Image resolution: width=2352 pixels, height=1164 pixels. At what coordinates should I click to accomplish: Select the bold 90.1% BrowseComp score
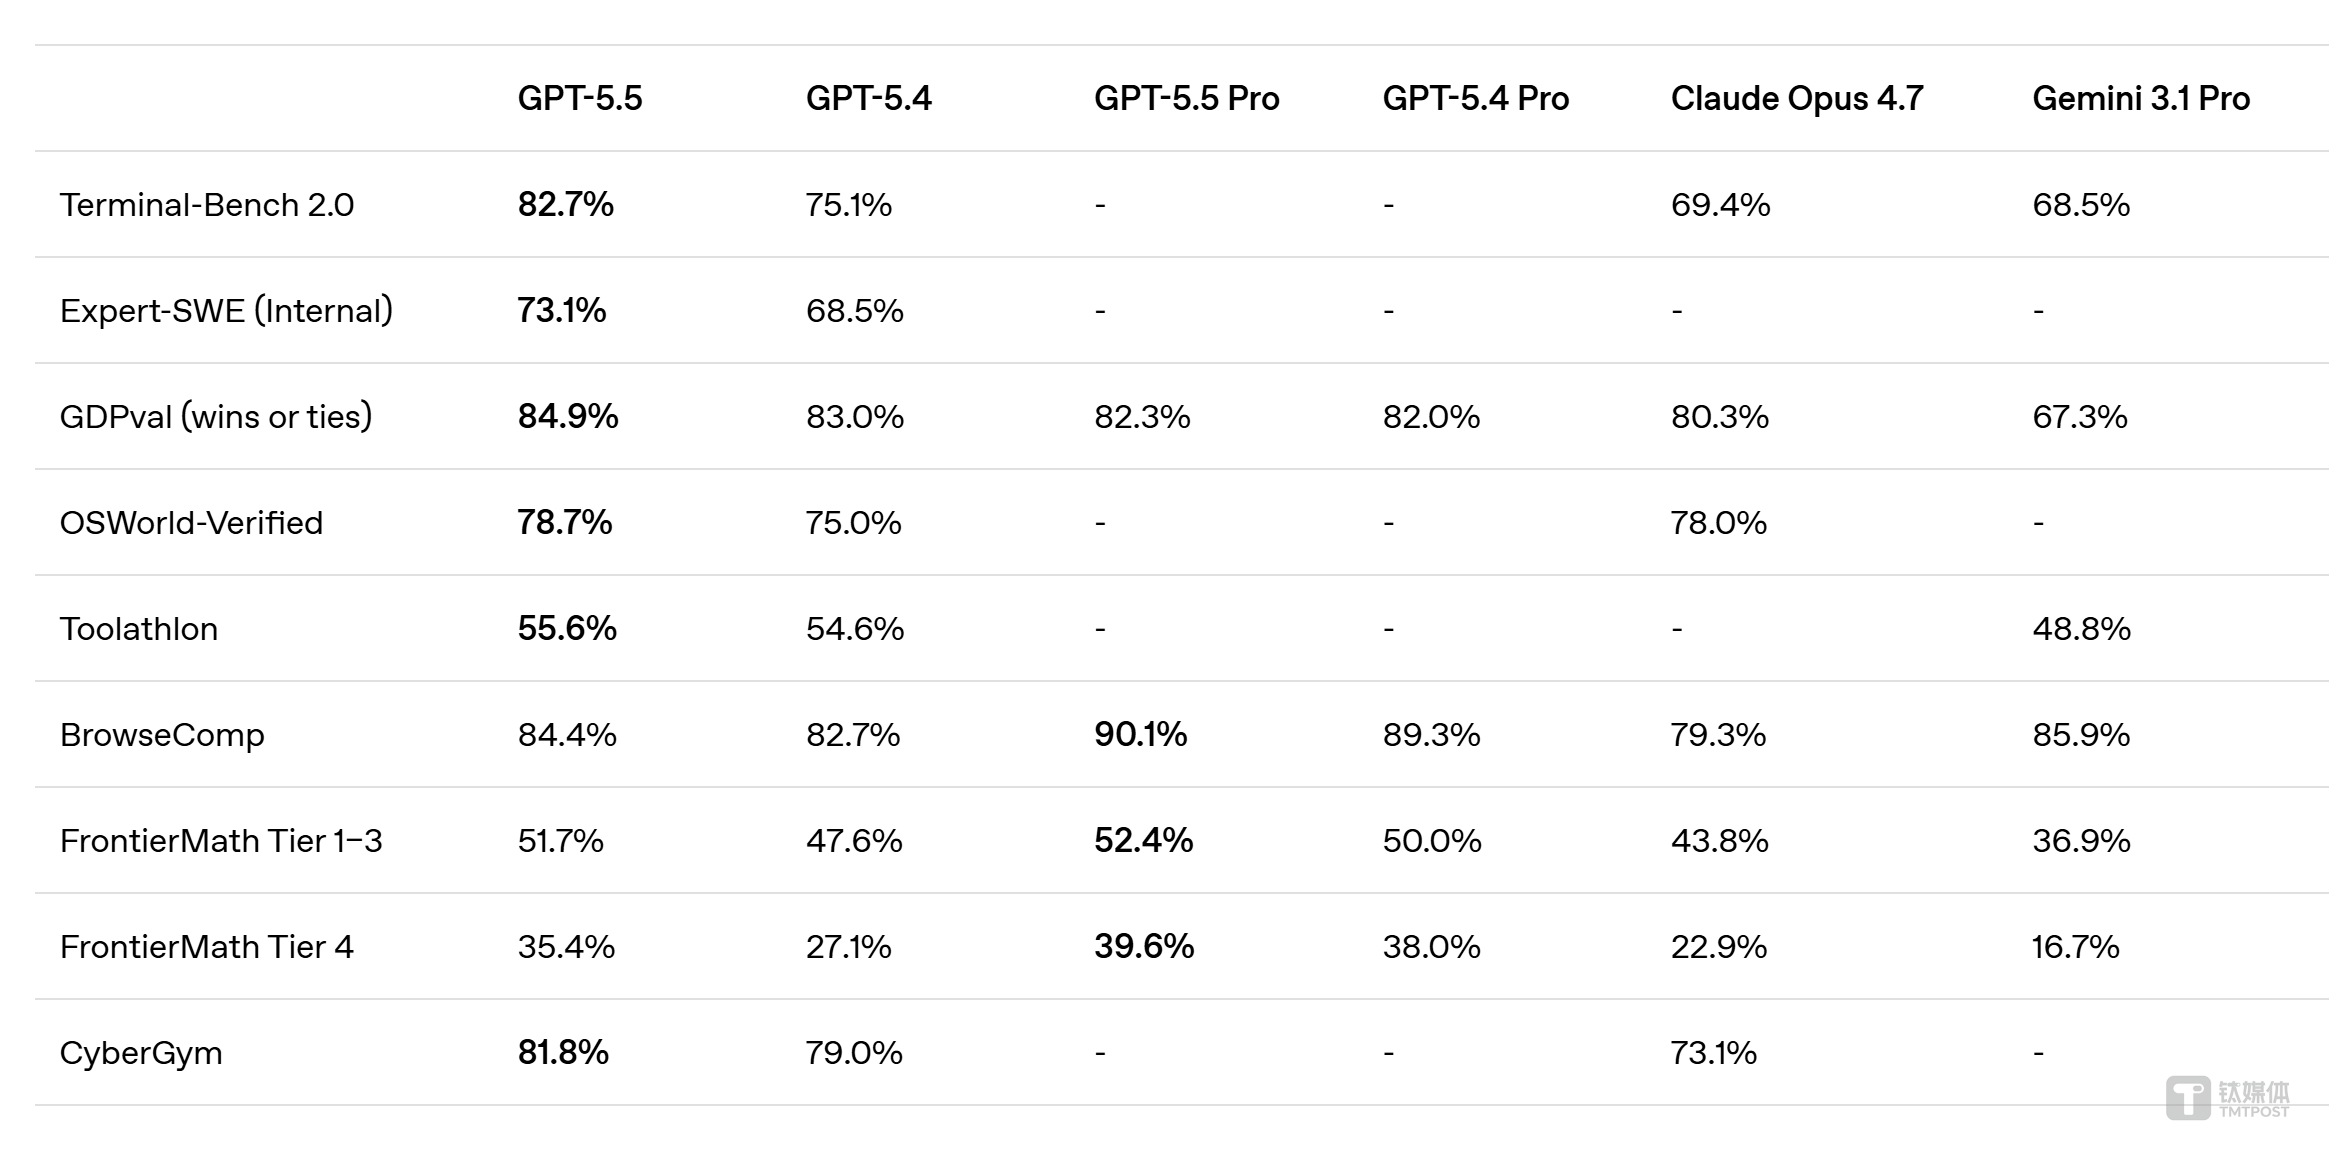[x=1140, y=735]
